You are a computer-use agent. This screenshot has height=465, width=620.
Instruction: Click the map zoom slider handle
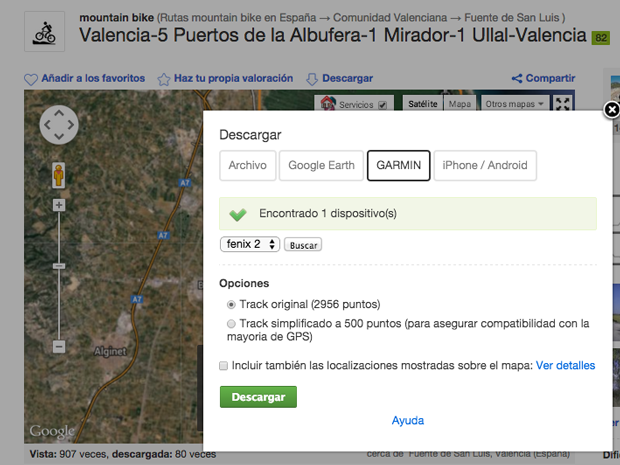(x=59, y=266)
